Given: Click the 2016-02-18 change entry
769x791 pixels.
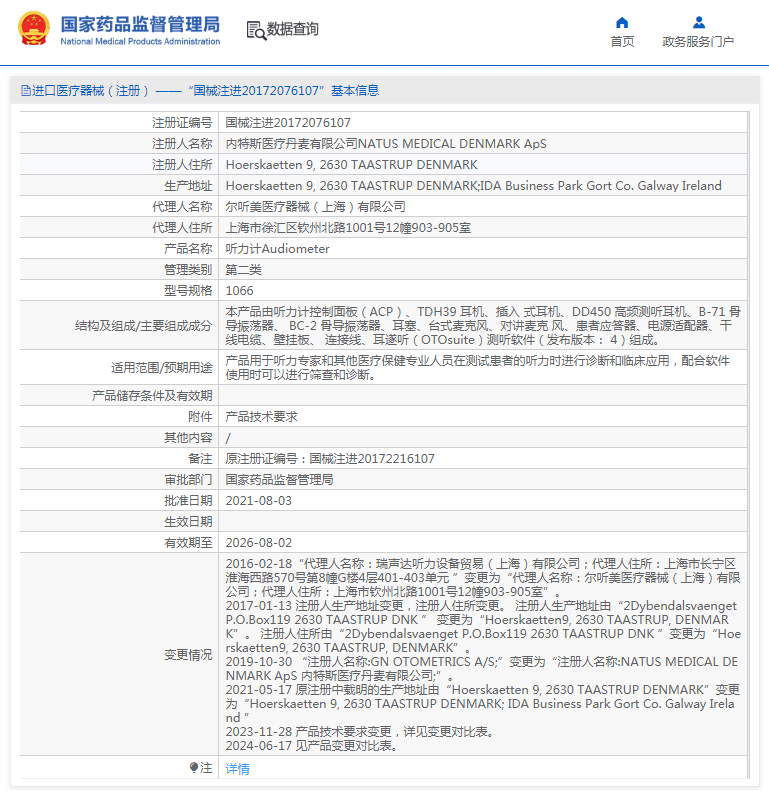Looking at the screenshot, I should (x=482, y=577).
